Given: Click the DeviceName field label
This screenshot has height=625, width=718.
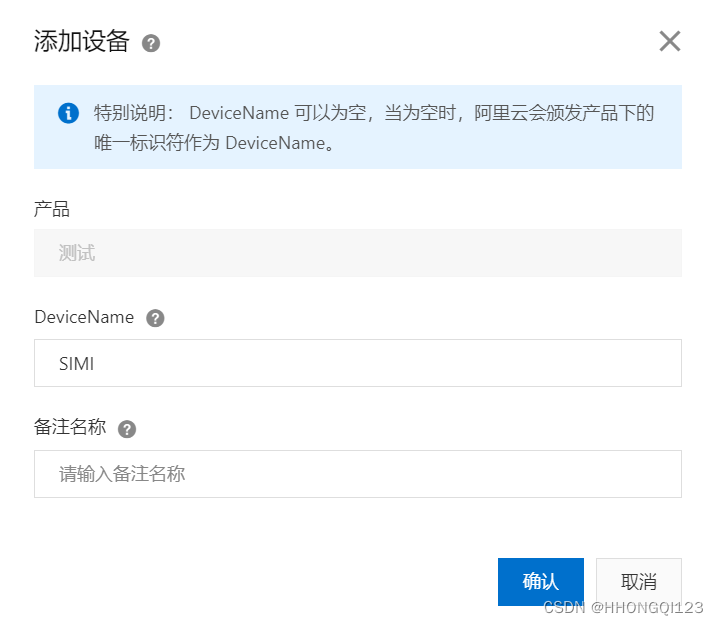Looking at the screenshot, I should click(x=84, y=317).
